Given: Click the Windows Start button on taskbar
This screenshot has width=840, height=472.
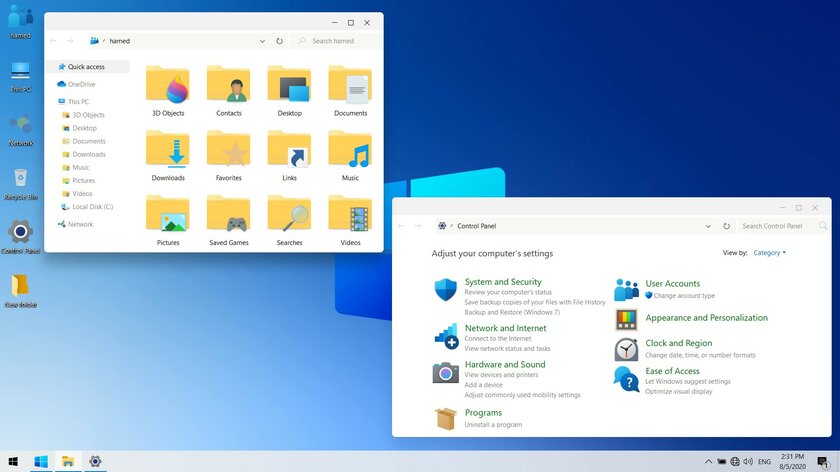Looking at the screenshot, I should [42, 461].
